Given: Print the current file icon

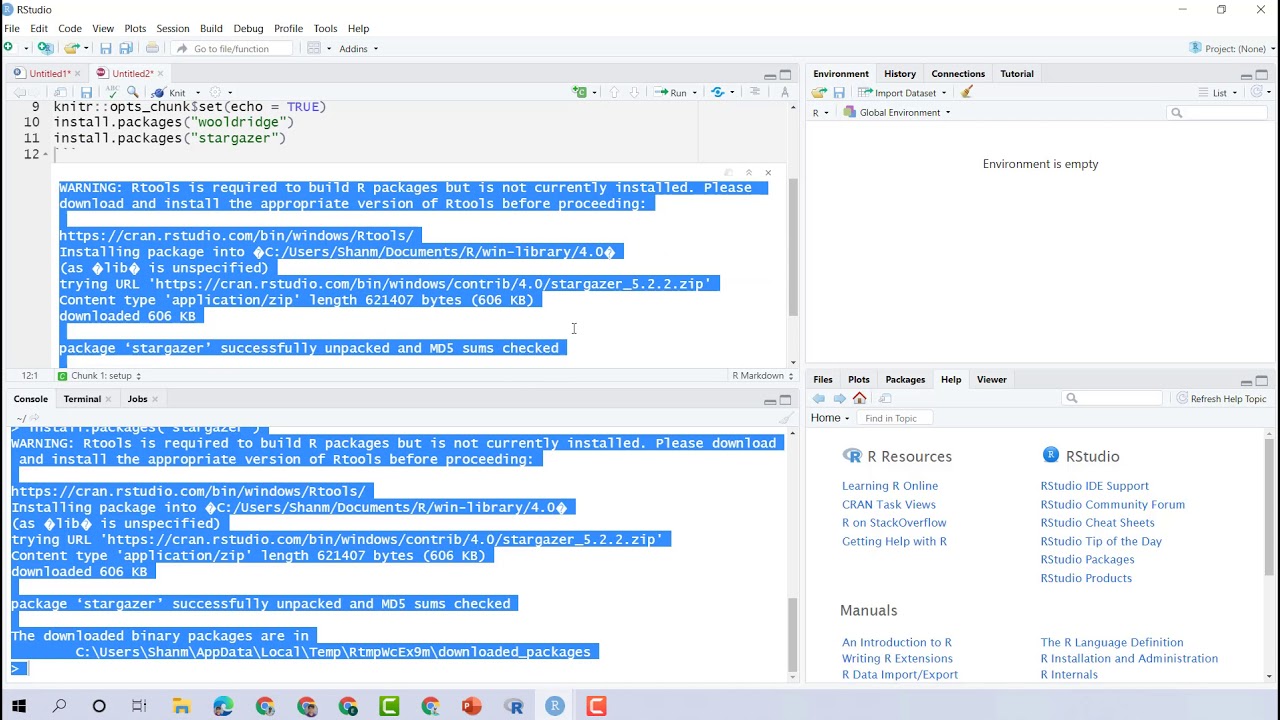Looking at the screenshot, I should pyautogui.click(x=152, y=48).
